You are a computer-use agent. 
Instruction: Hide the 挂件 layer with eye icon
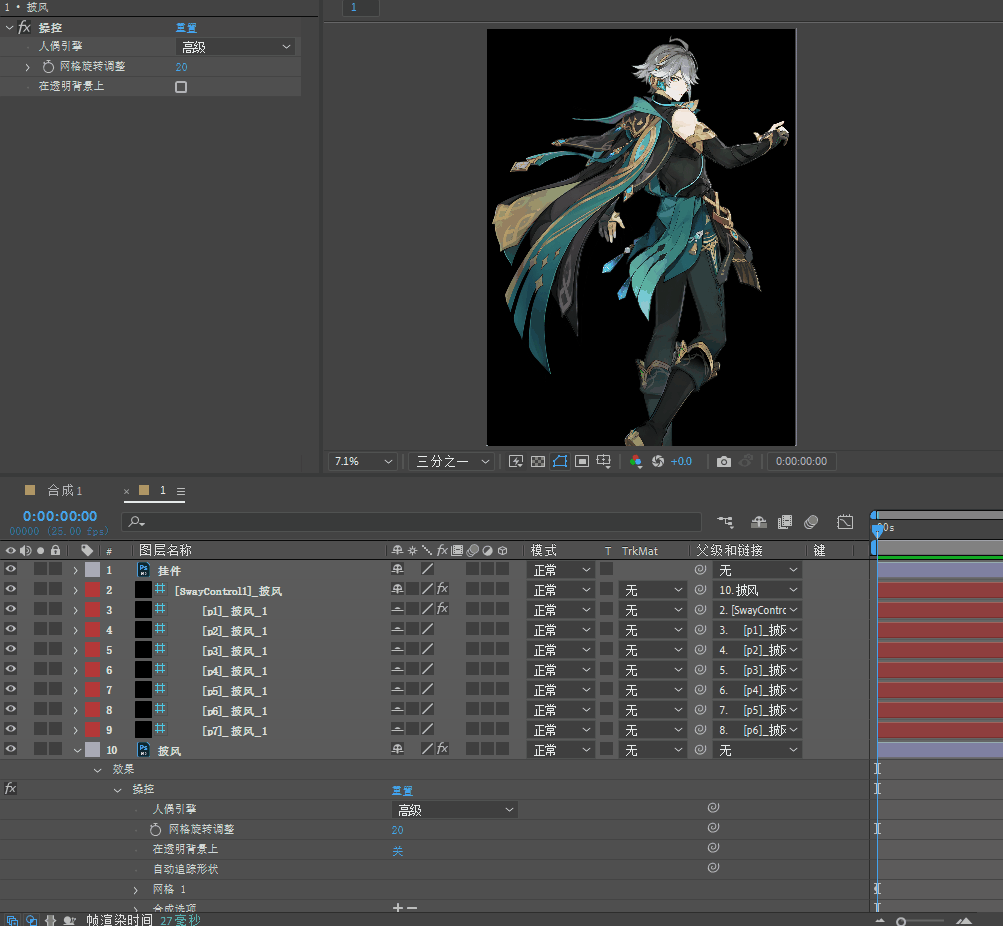11,570
